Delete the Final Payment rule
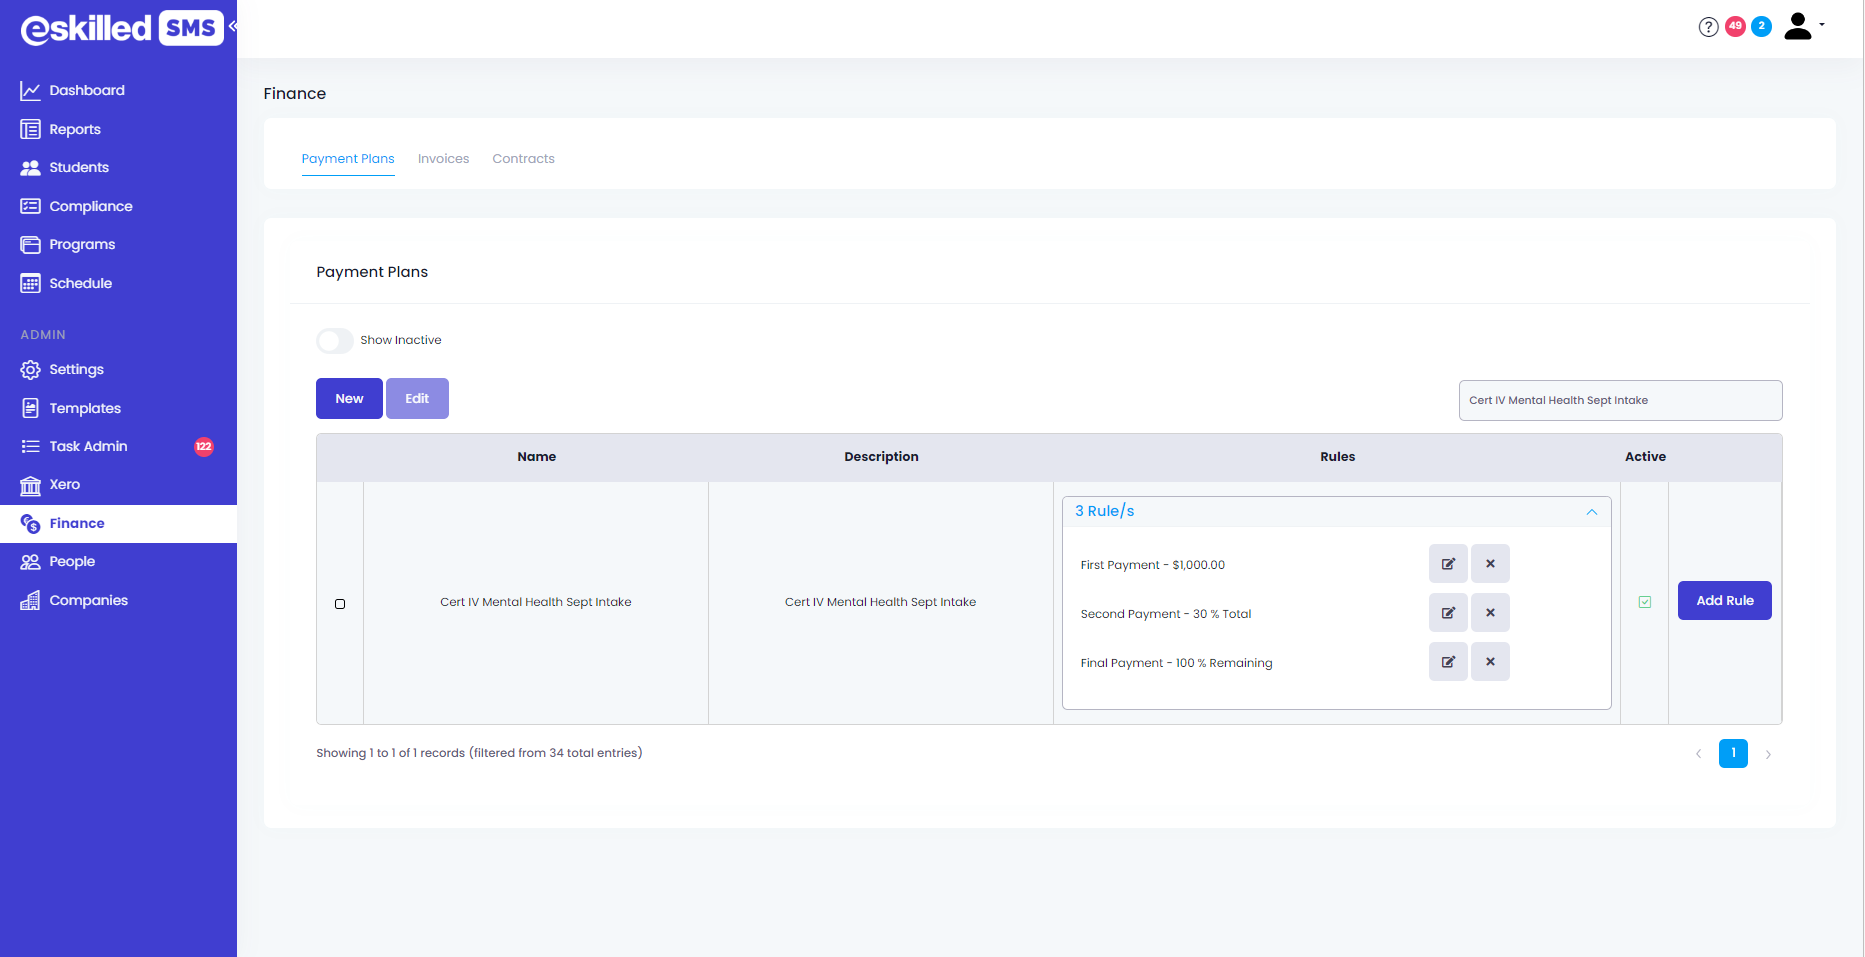Image resolution: width=1865 pixels, height=957 pixels. click(x=1490, y=662)
